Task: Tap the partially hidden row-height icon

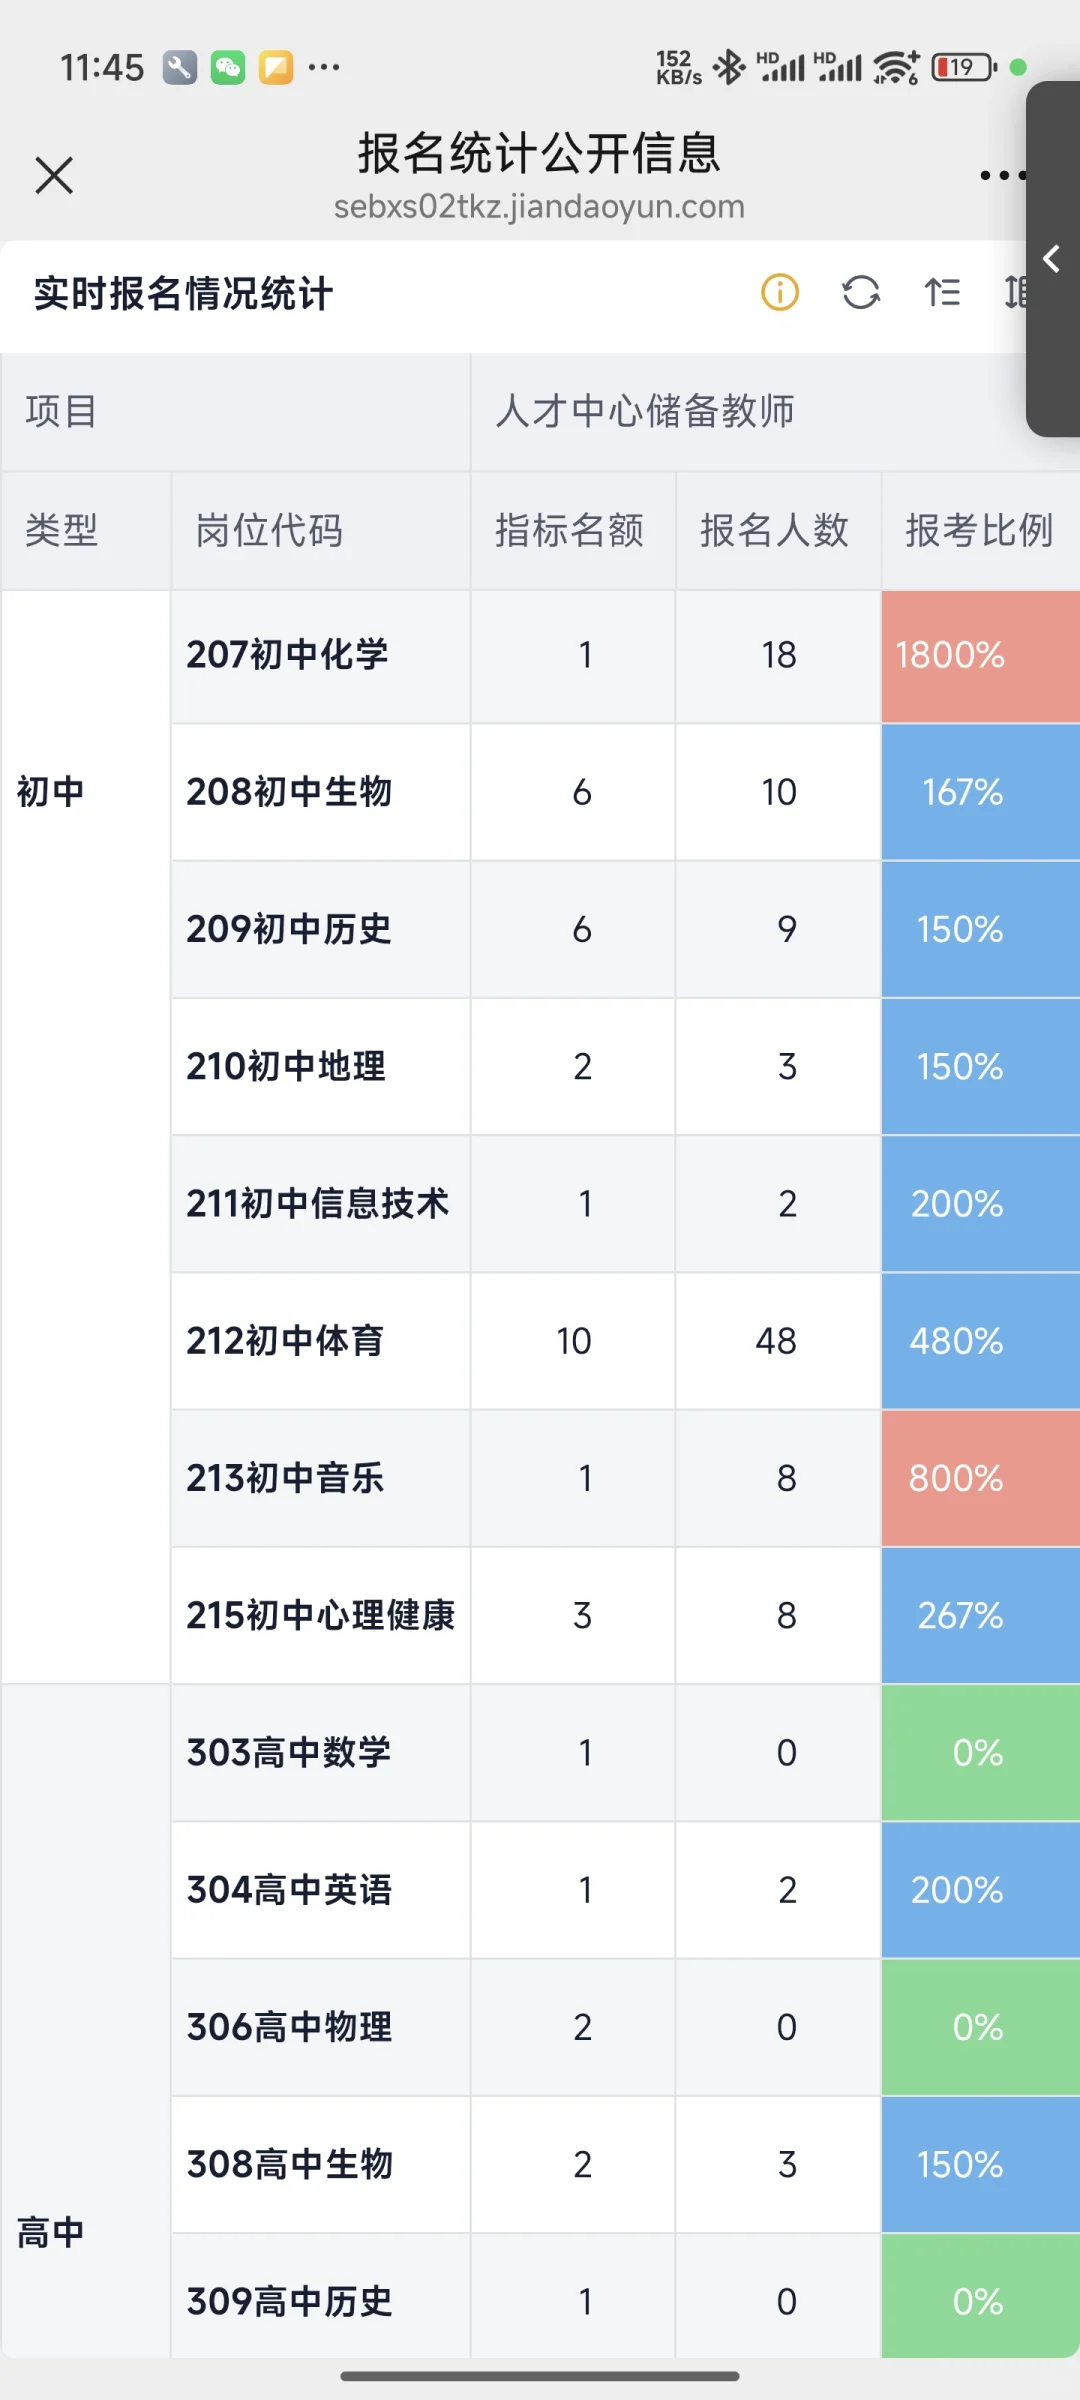Action: click(1015, 292)
